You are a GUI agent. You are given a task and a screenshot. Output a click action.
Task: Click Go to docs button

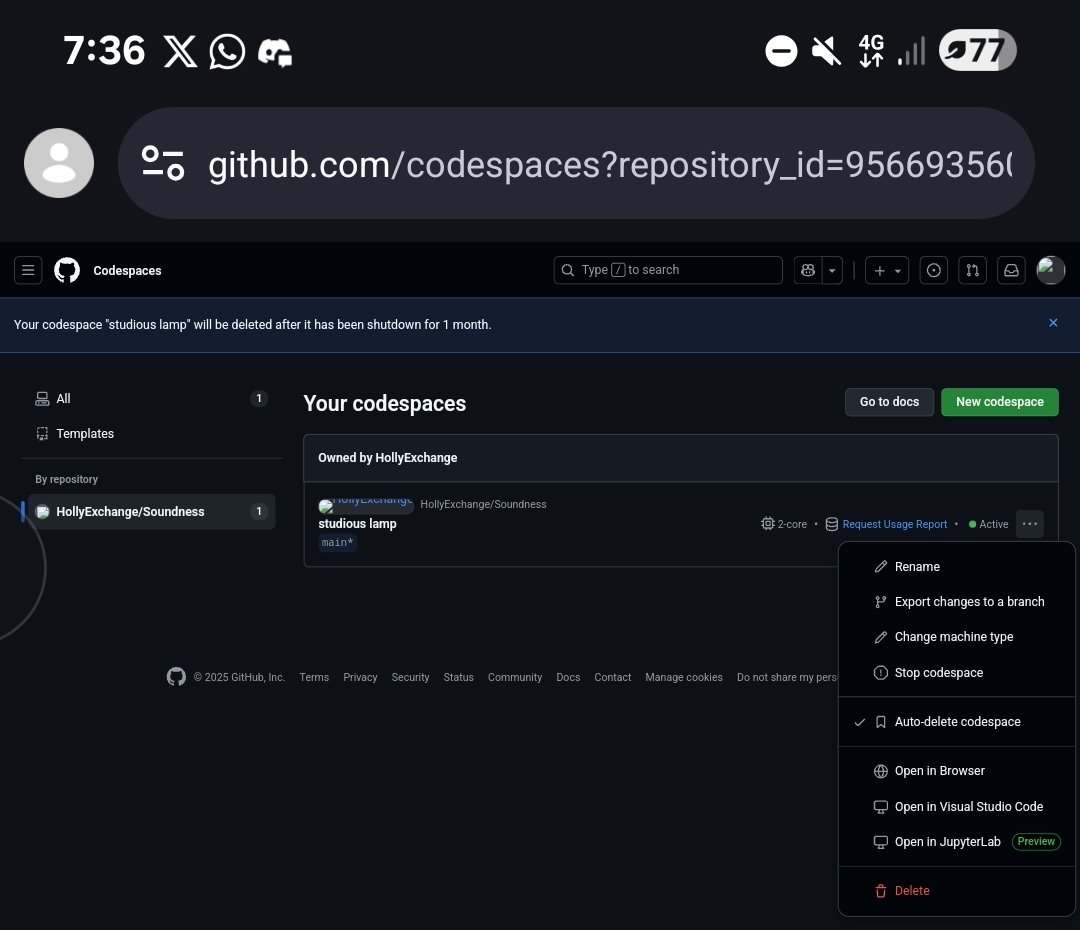click(x=889, y=402)
